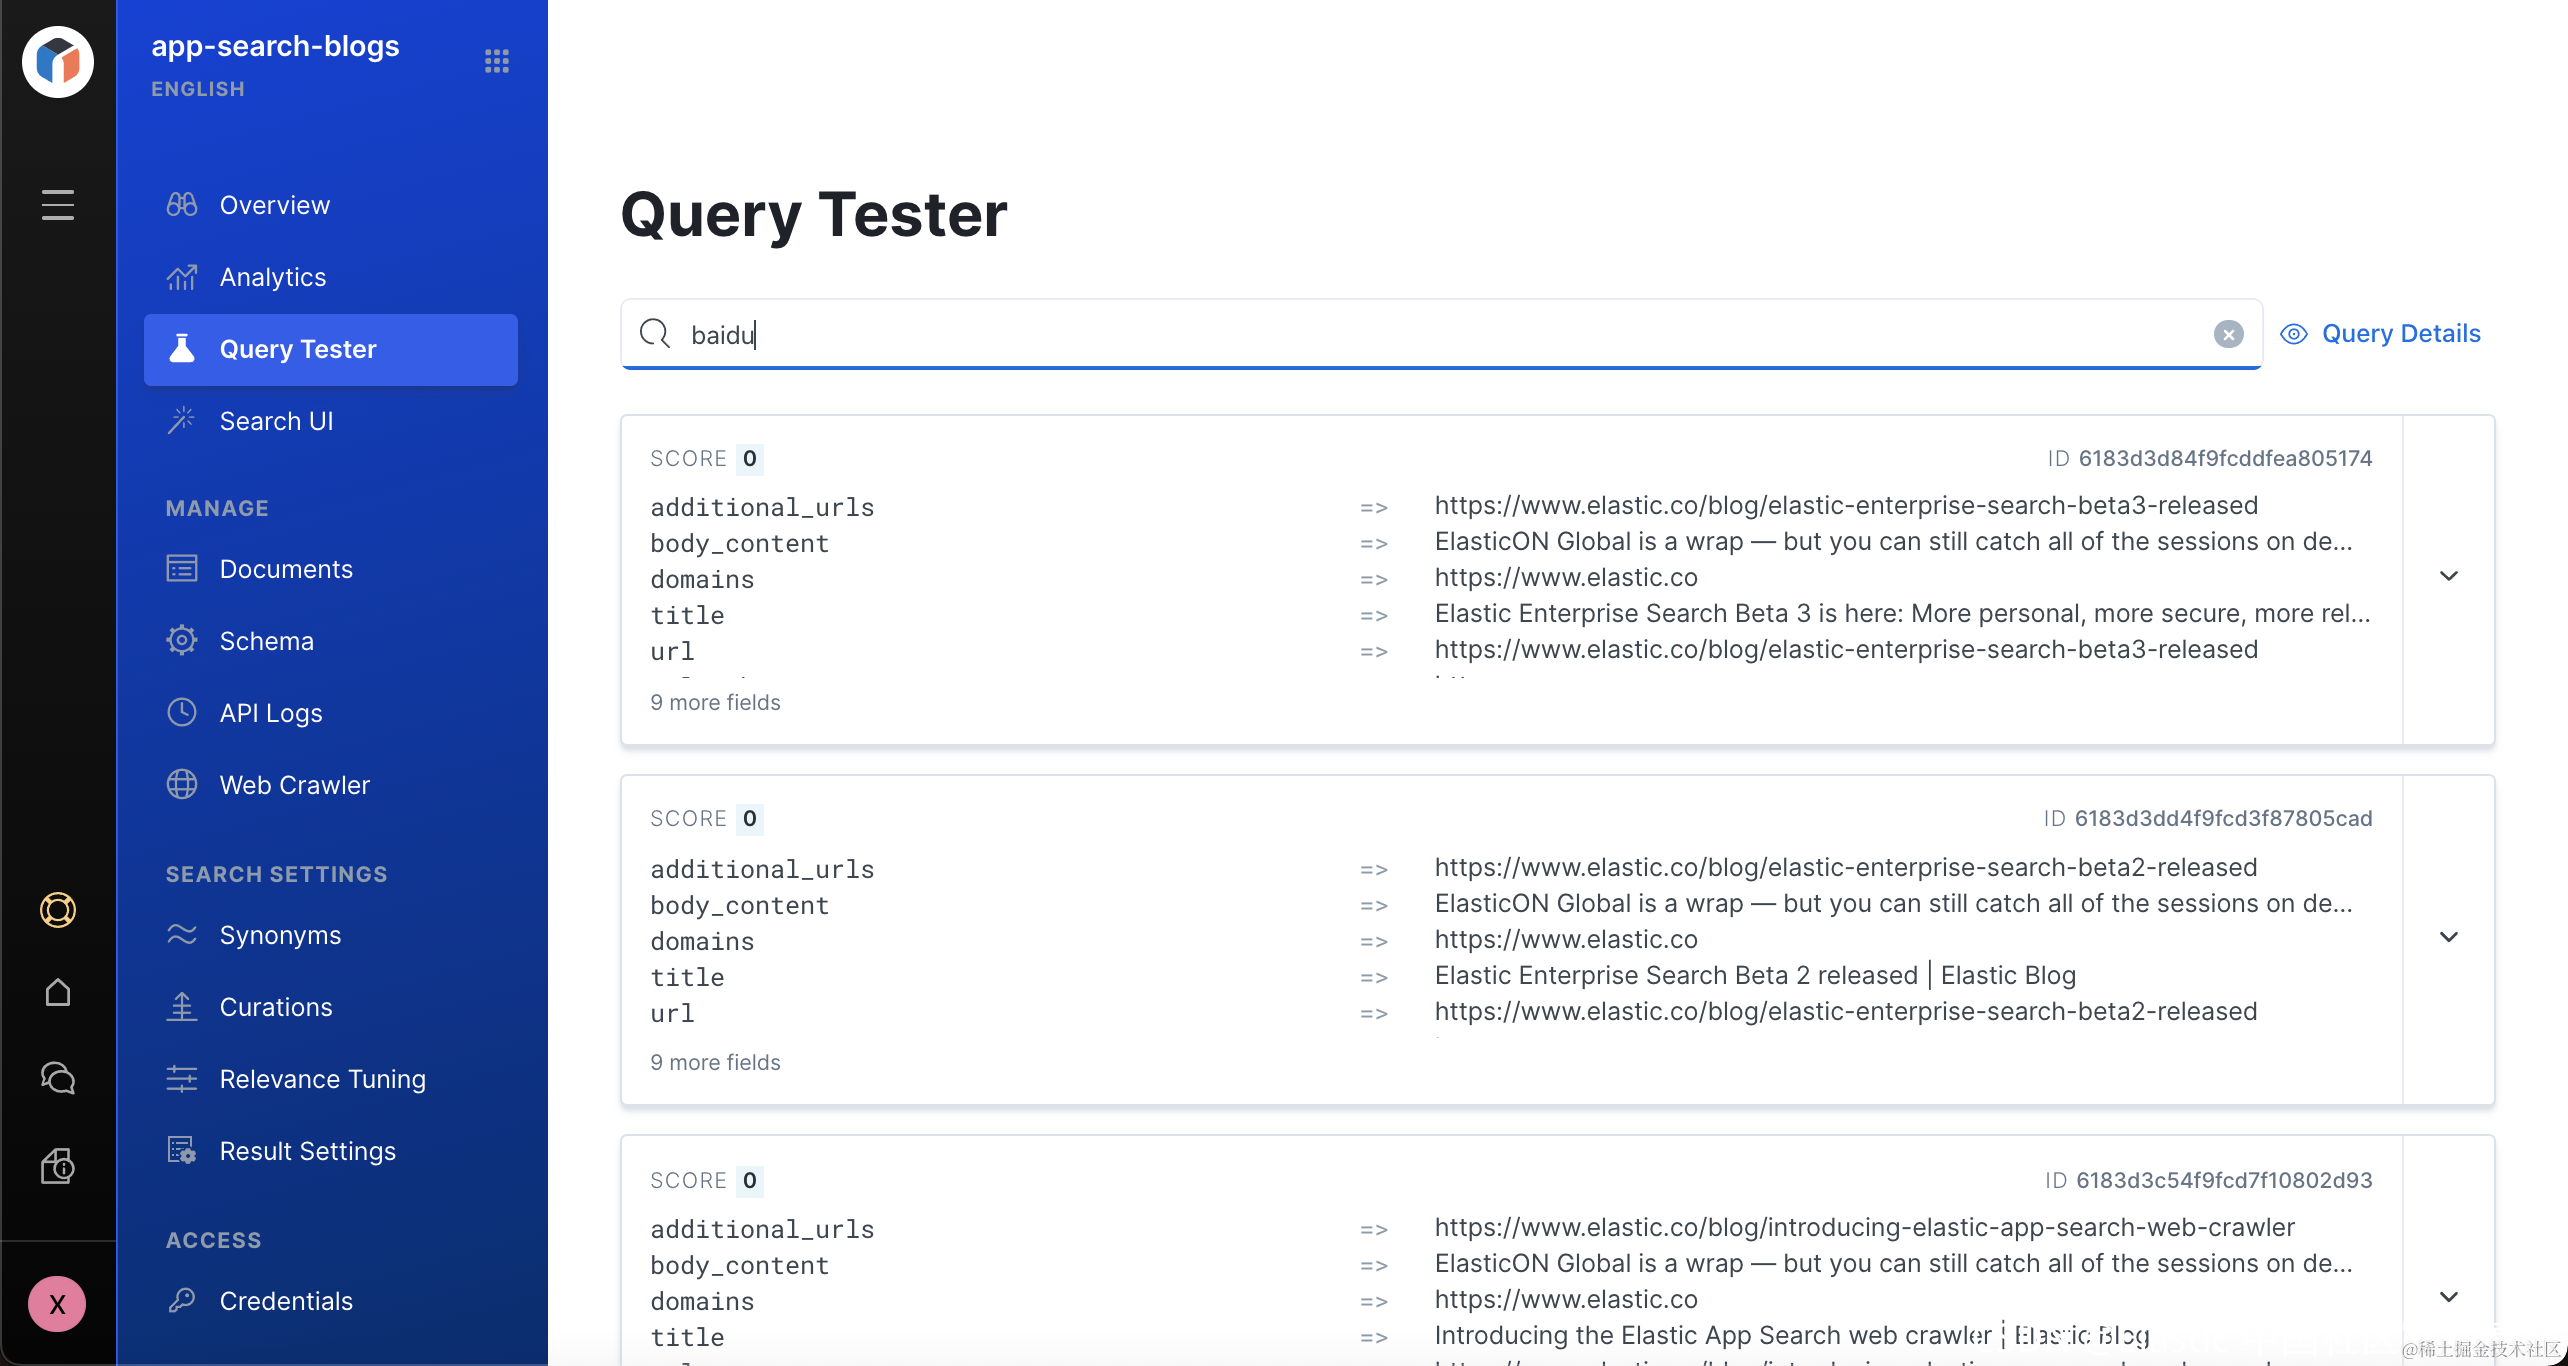Open Credentials under Access
Image resolution: width=2568 pixels, height=1366 pixels.
pos(286,1301)
